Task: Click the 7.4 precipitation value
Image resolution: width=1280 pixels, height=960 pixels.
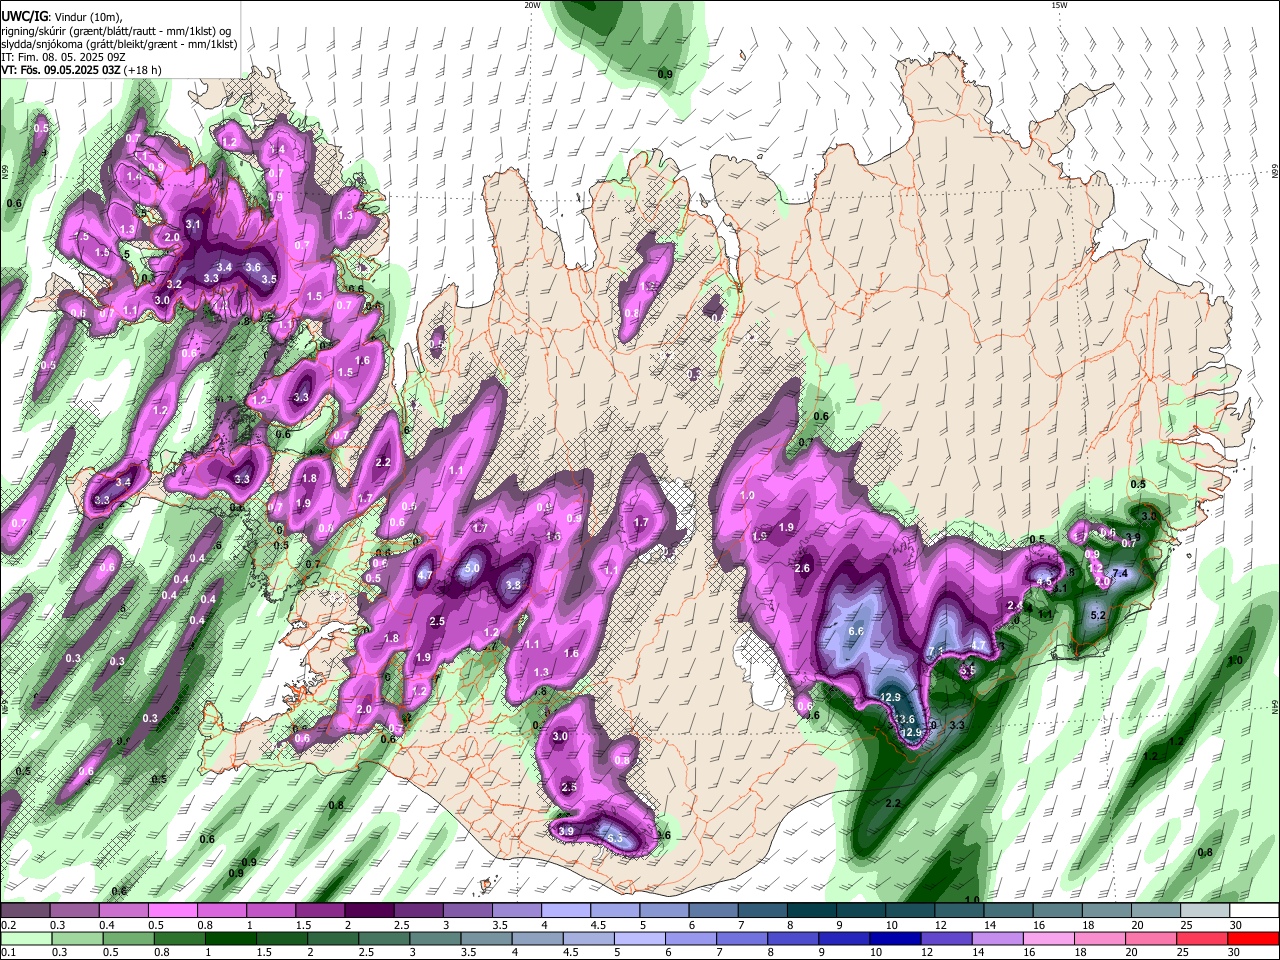Action: 1120,573
